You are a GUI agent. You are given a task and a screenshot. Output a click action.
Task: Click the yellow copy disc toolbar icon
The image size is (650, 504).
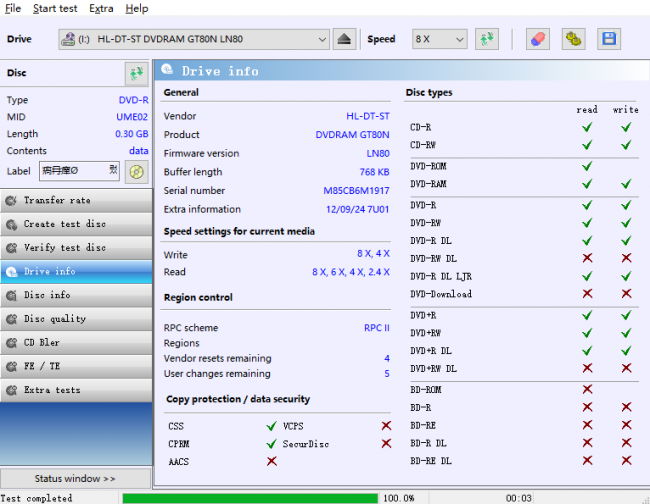coord(573,39)
